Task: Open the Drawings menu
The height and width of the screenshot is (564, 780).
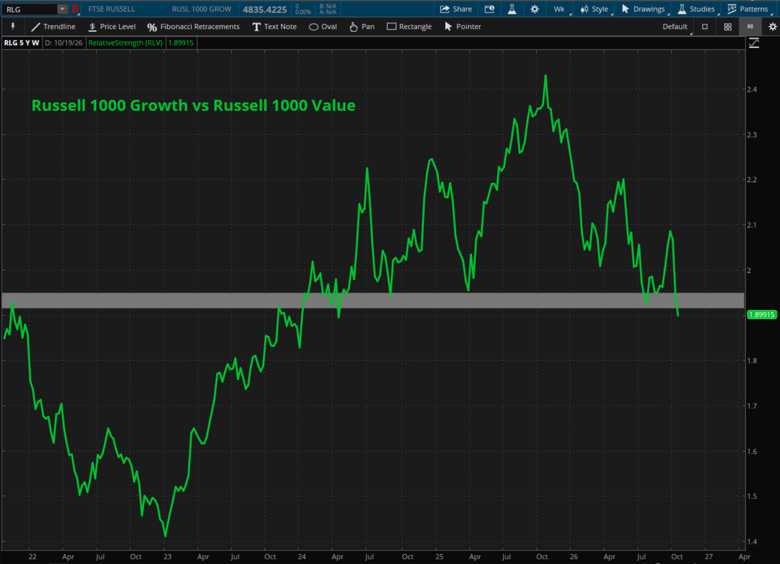Action: click(643, 9)
